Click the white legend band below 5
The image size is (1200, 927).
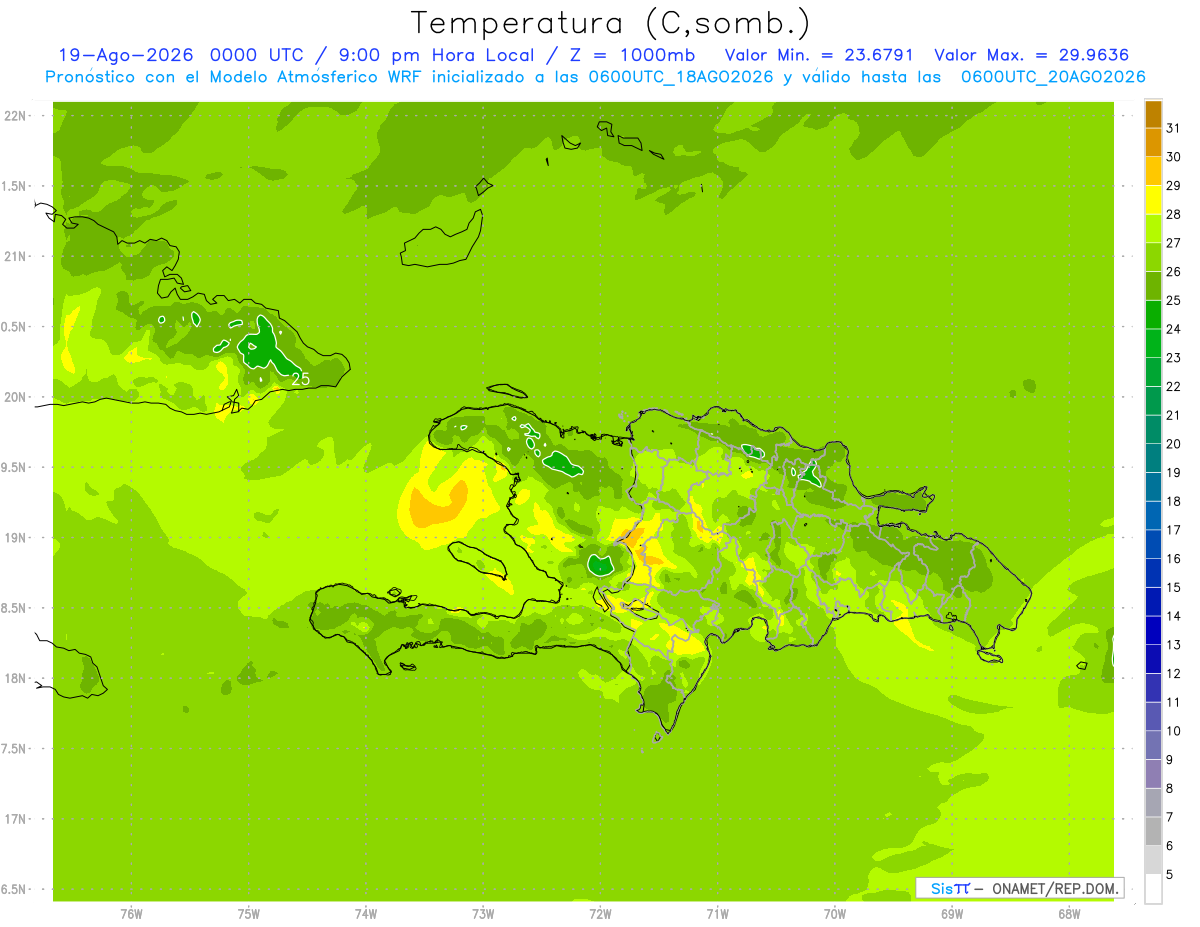[1153, 889]
